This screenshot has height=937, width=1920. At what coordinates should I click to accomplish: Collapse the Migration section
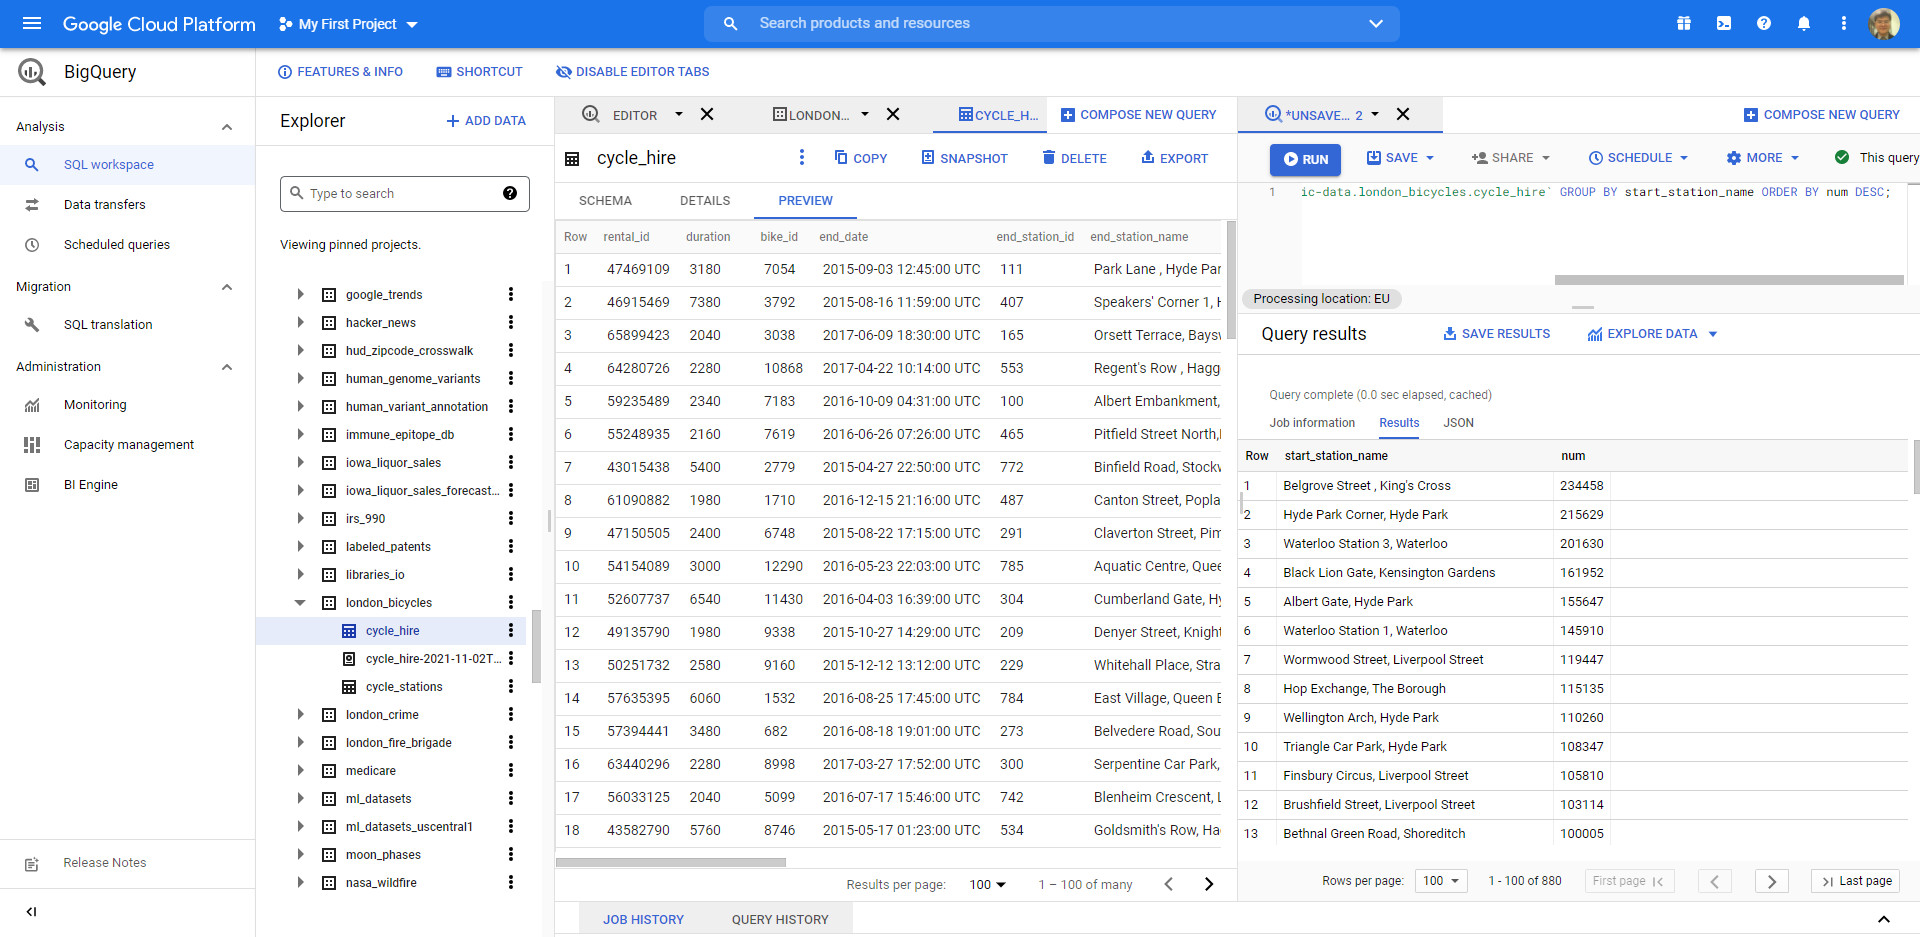click(x=227, y=287)
